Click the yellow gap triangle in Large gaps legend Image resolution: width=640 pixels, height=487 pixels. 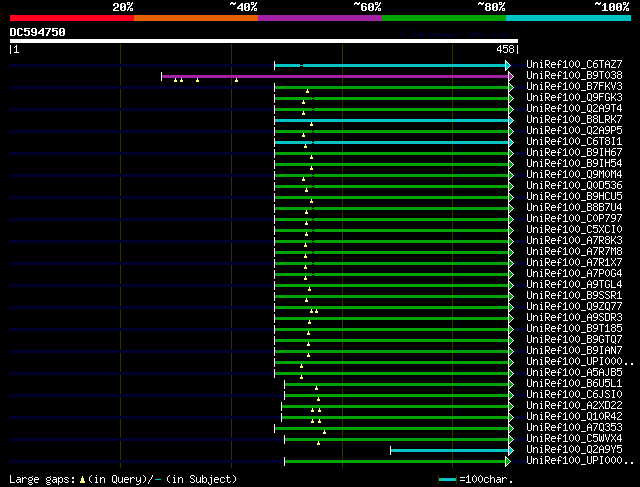pos(82,480)
